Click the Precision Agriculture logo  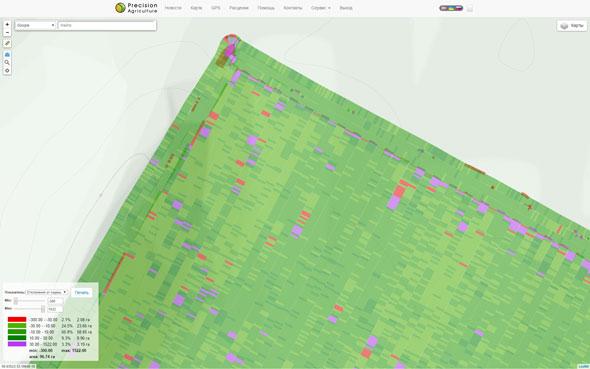[x=136, y=8]
